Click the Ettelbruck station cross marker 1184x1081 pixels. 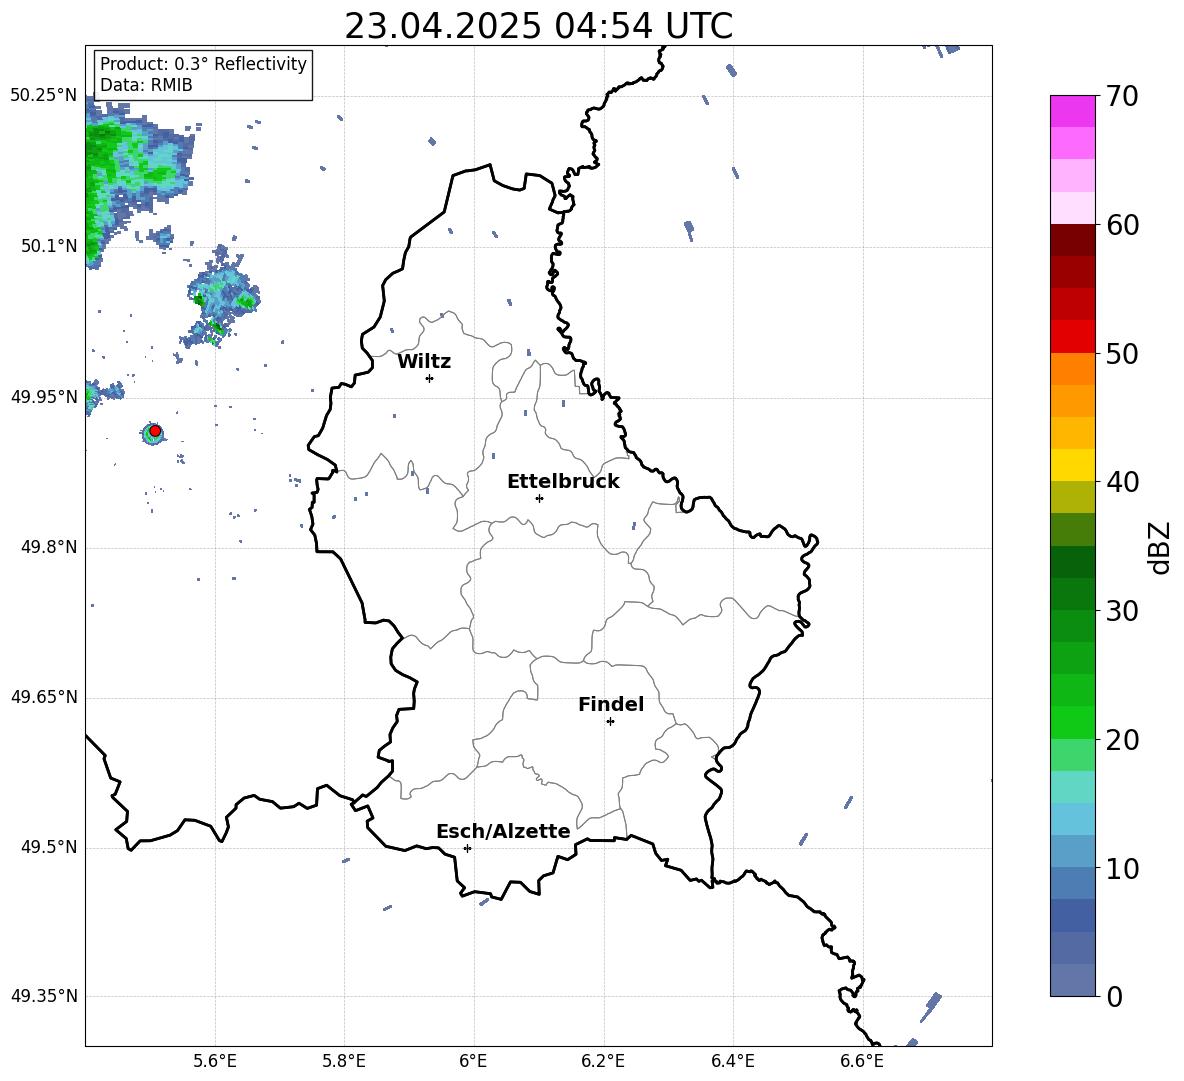click(539, 498)
